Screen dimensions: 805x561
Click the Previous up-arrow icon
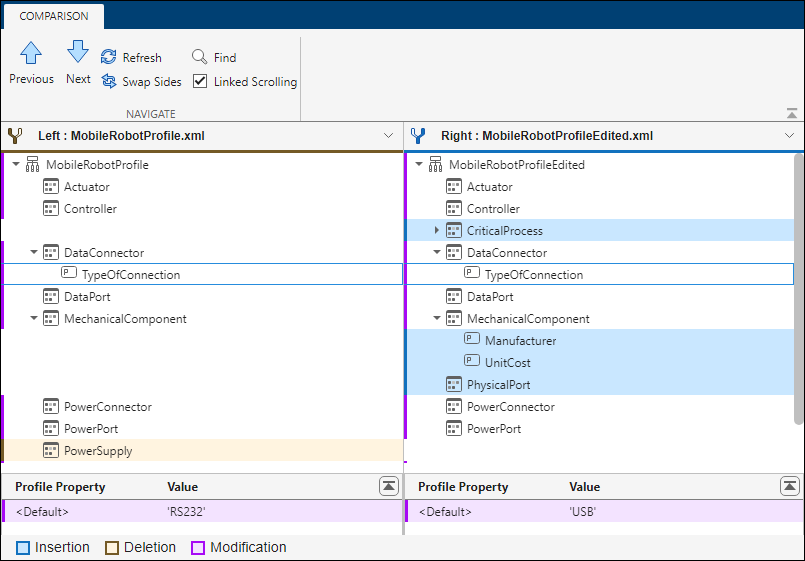[x=31, y=54]
